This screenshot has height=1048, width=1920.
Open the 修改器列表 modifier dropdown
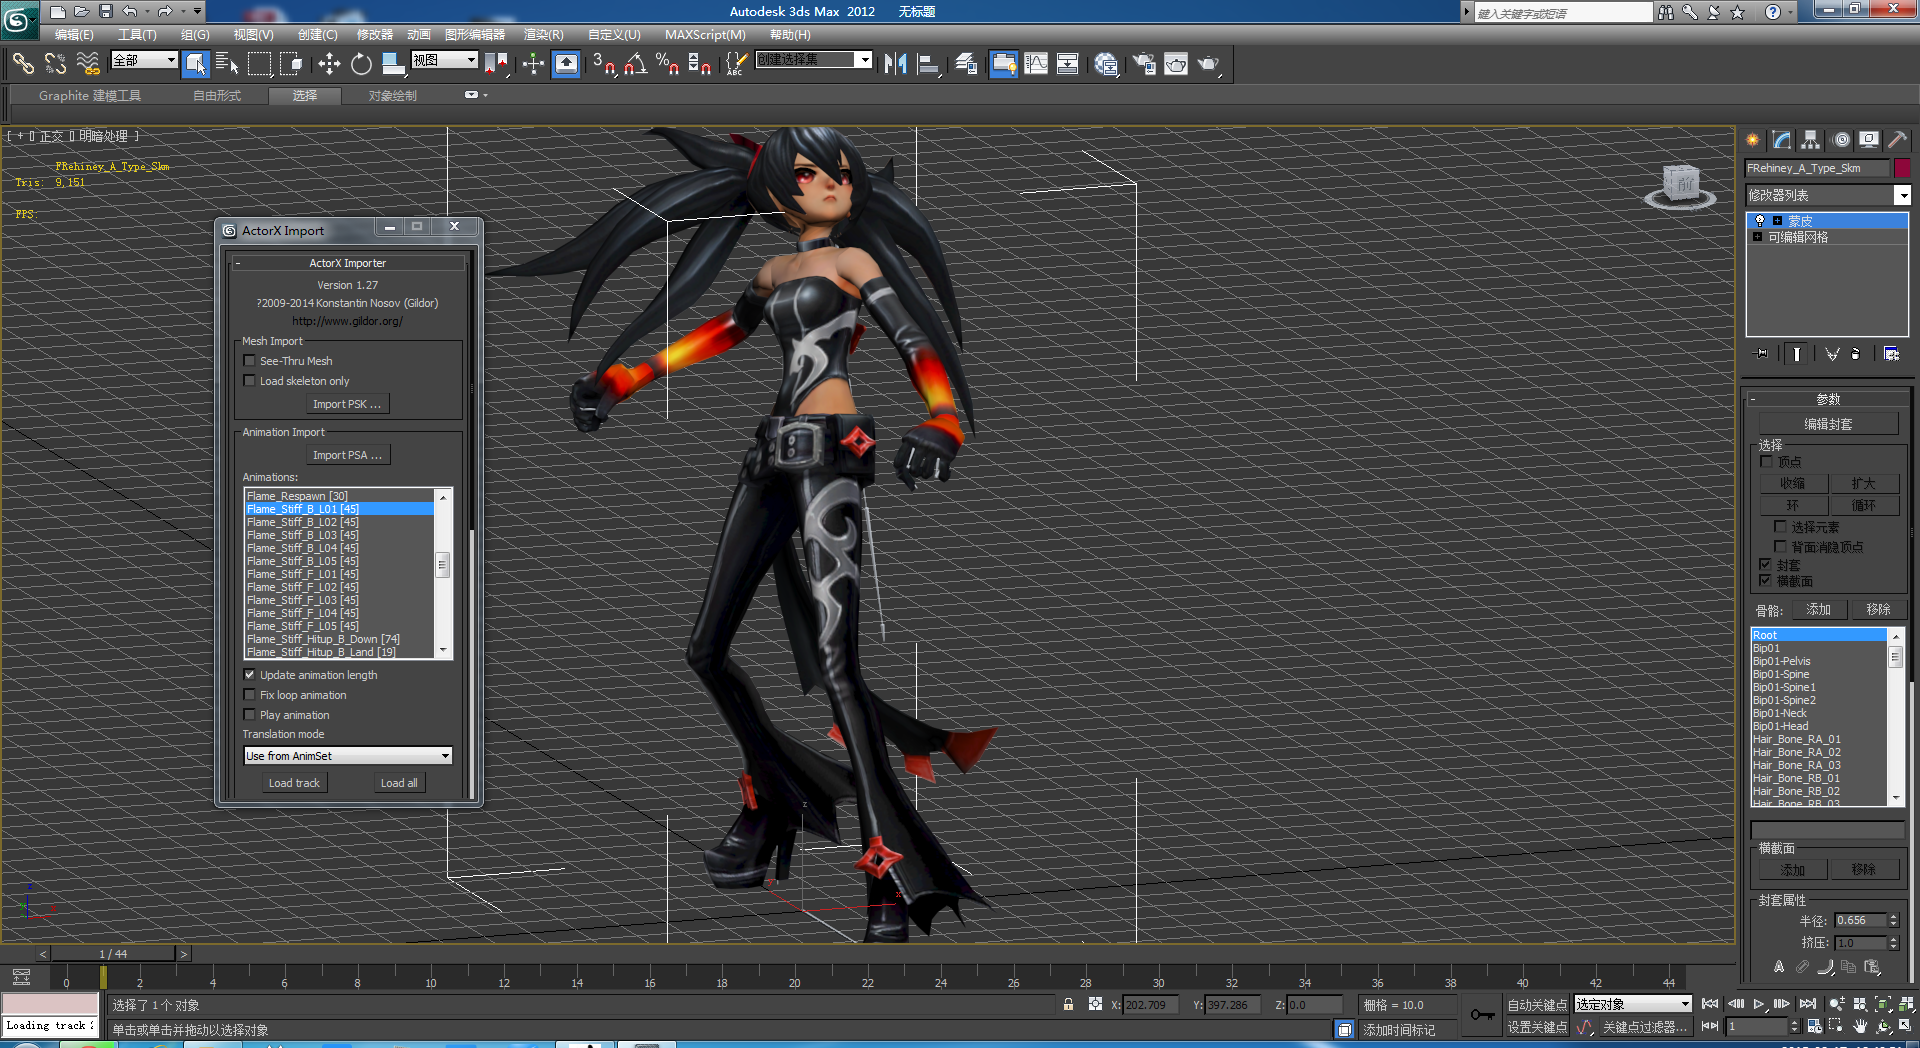click(x=1828, y=195)
